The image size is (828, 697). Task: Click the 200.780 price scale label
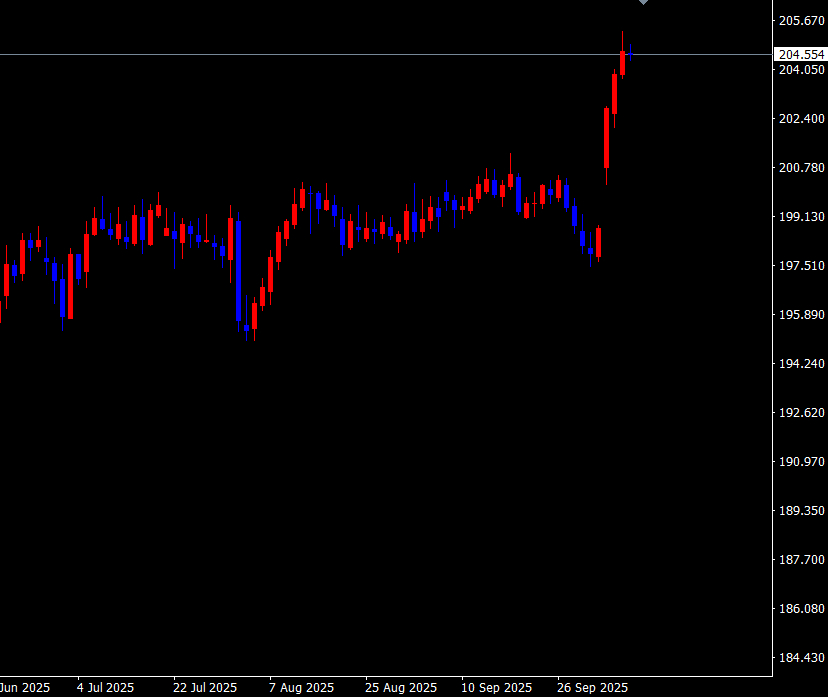coord(802,167)
